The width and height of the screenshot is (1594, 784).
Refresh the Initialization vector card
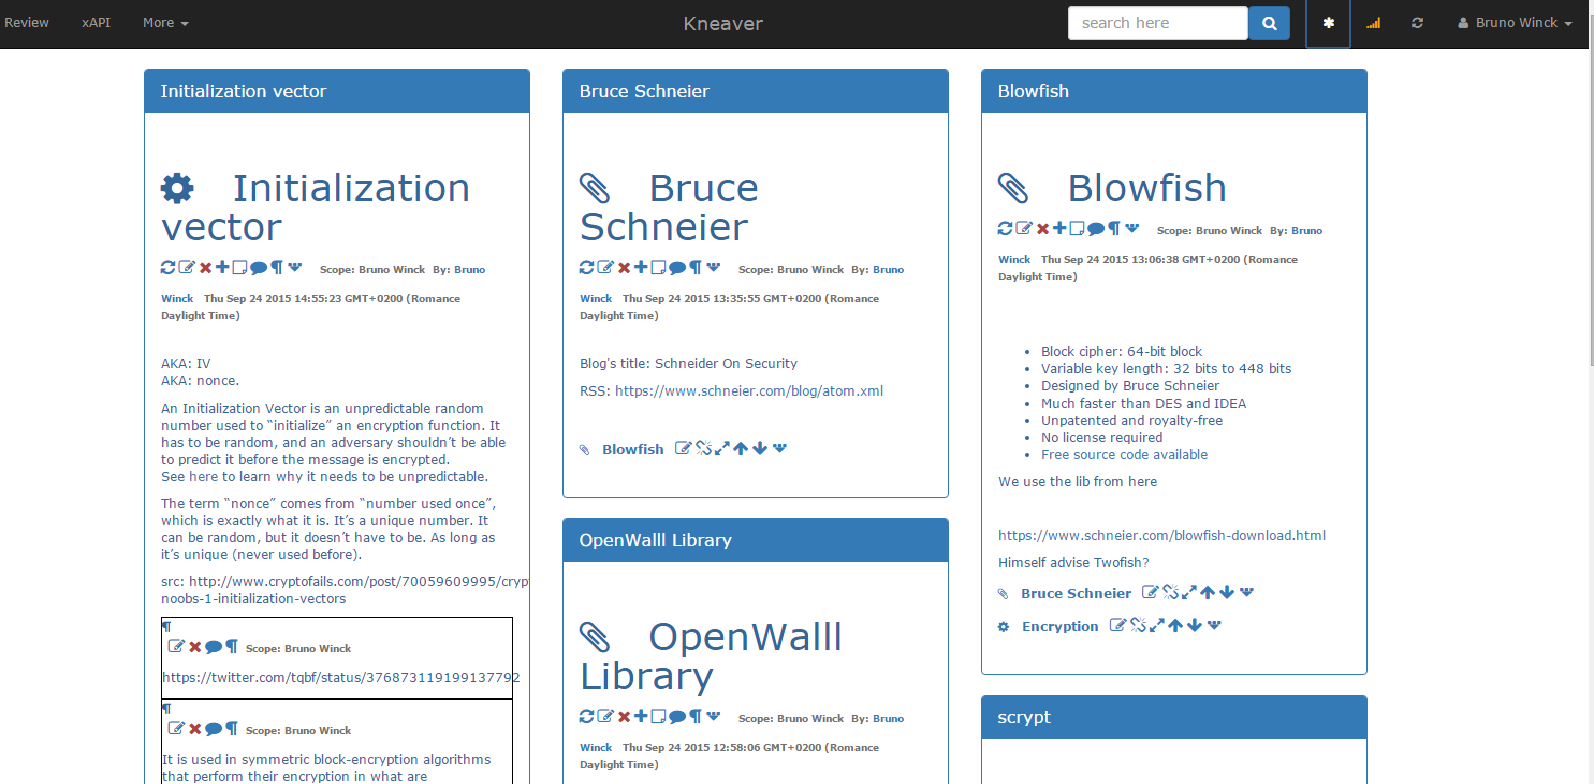point(168,267)
